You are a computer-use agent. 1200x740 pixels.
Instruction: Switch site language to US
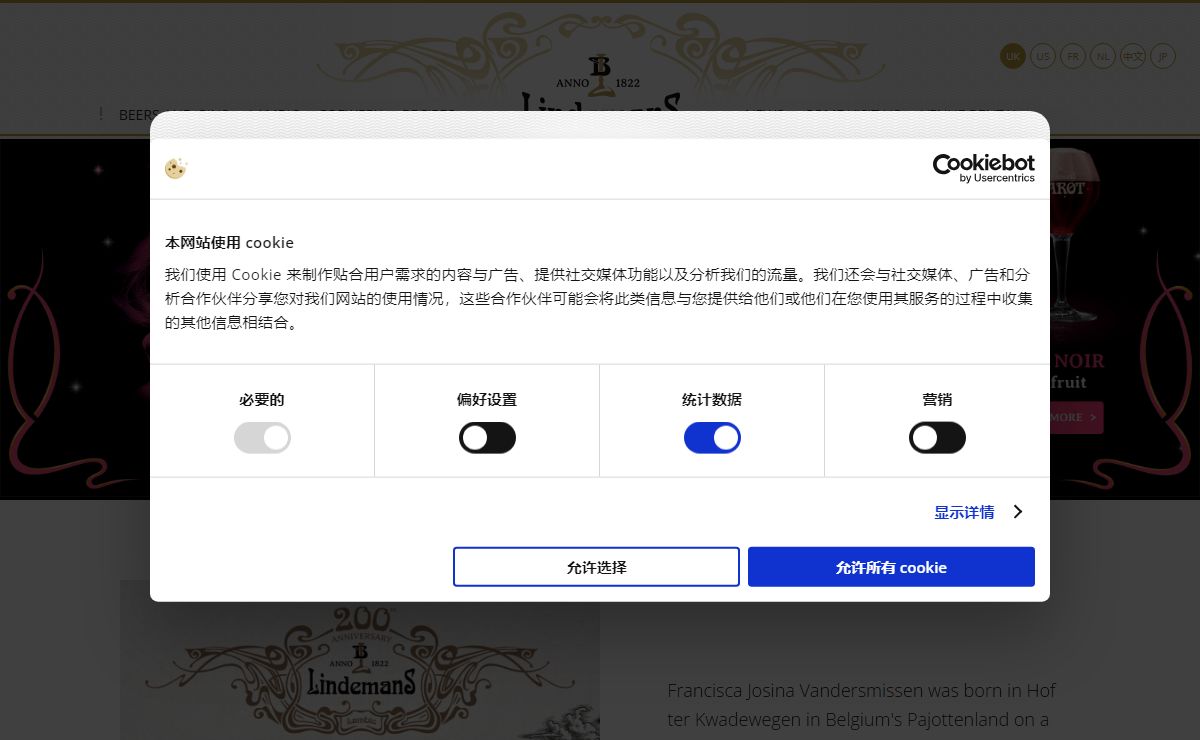(x=1043, y=56)
